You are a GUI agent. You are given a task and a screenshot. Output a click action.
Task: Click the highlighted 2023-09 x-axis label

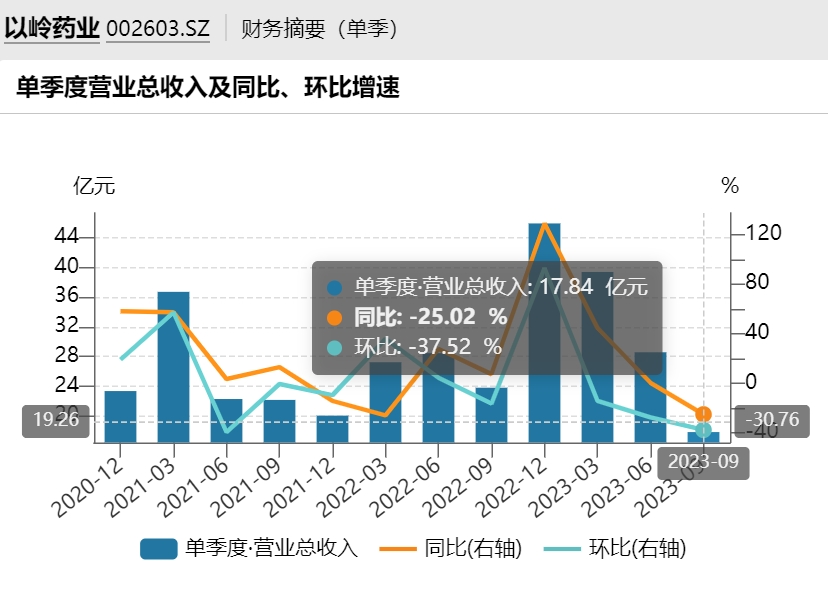(x=703, y=461)
